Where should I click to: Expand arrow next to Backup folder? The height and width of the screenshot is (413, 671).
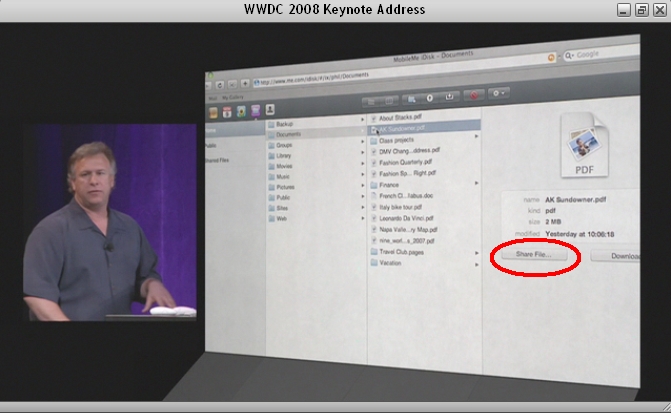362,119
